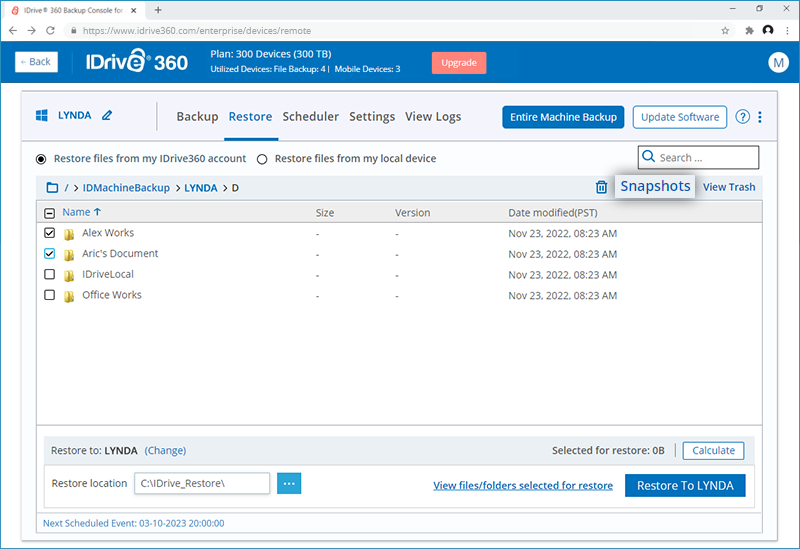Sort by the Name column header
Image resolution: width=800 pixels, height=549 pixels.
82,212
